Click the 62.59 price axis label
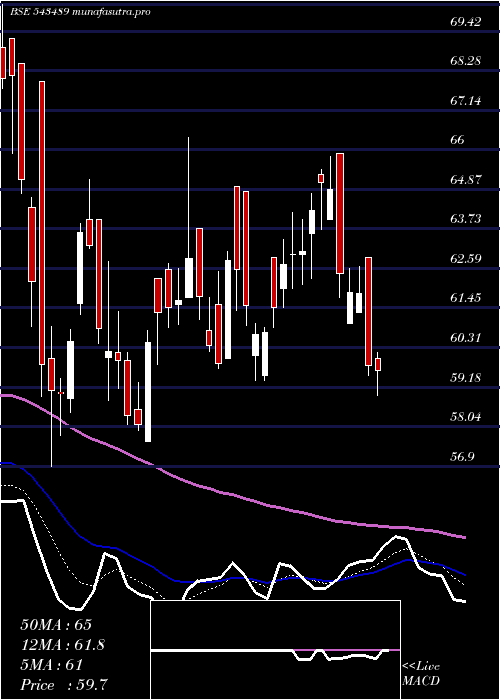This screenshot has width=500, height=700. pos(466,258)
